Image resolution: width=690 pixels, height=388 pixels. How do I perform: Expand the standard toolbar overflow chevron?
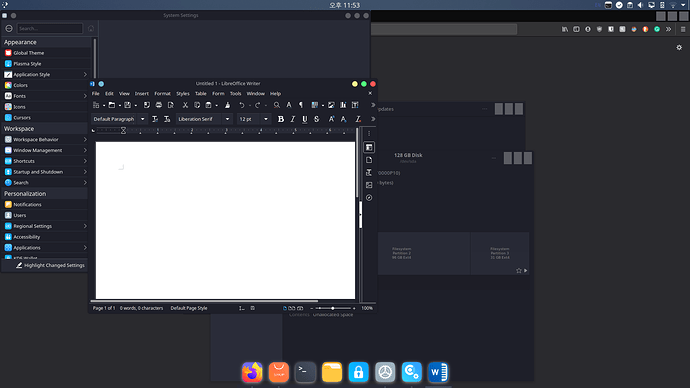[373, 105]
